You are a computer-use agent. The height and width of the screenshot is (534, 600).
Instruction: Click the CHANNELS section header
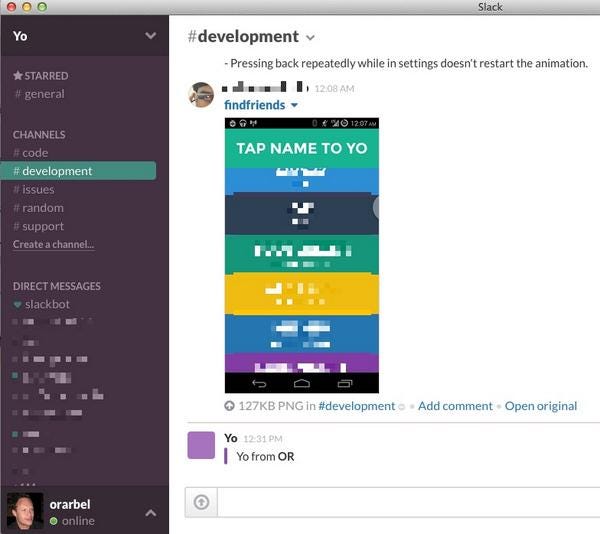click(39, 135)
